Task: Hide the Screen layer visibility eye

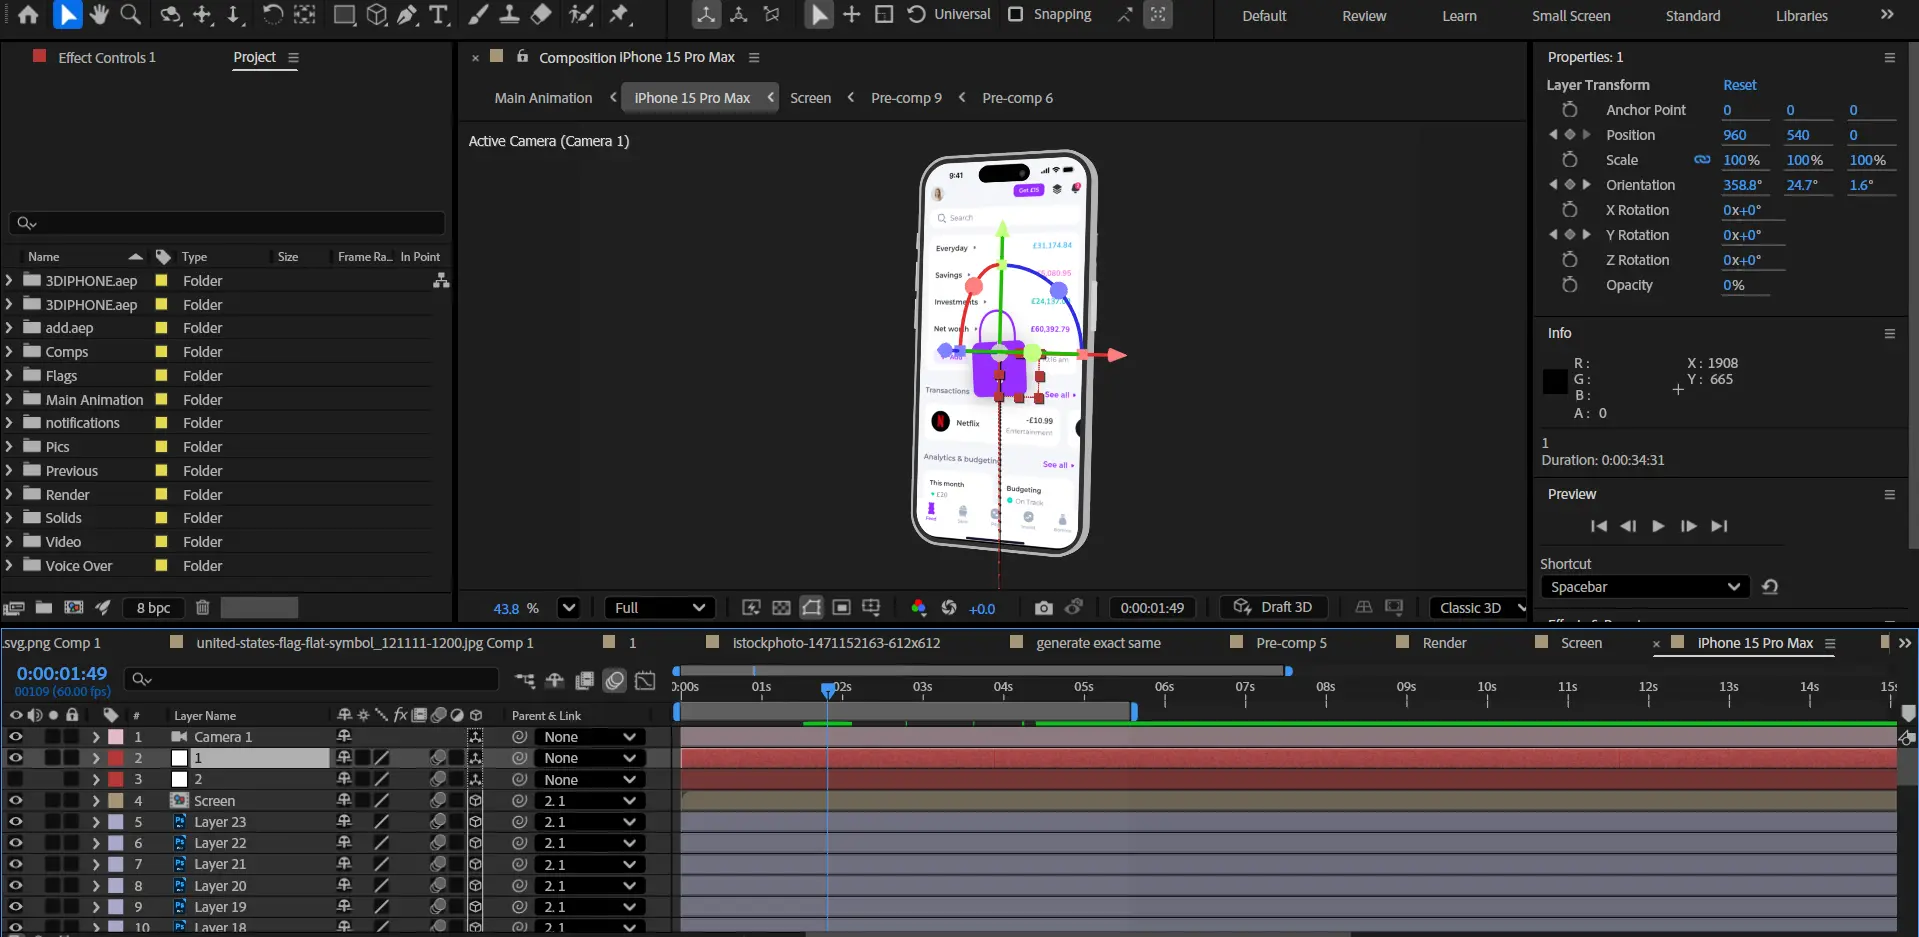Action: coord(15,800)
